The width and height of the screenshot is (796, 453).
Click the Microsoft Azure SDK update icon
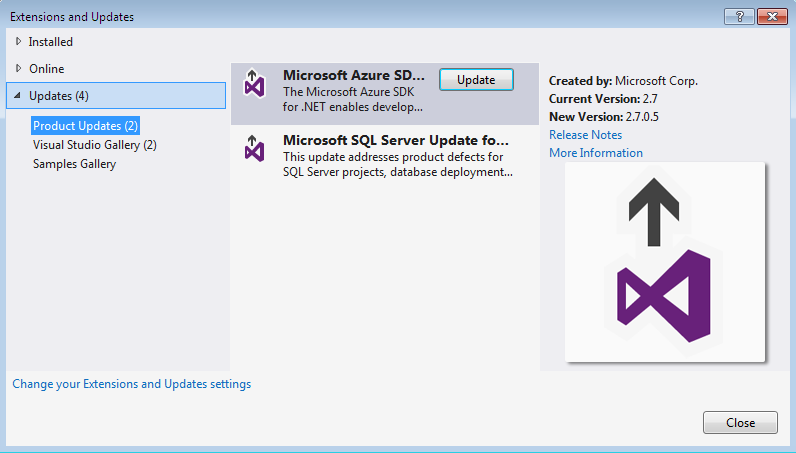pos(255,83)
